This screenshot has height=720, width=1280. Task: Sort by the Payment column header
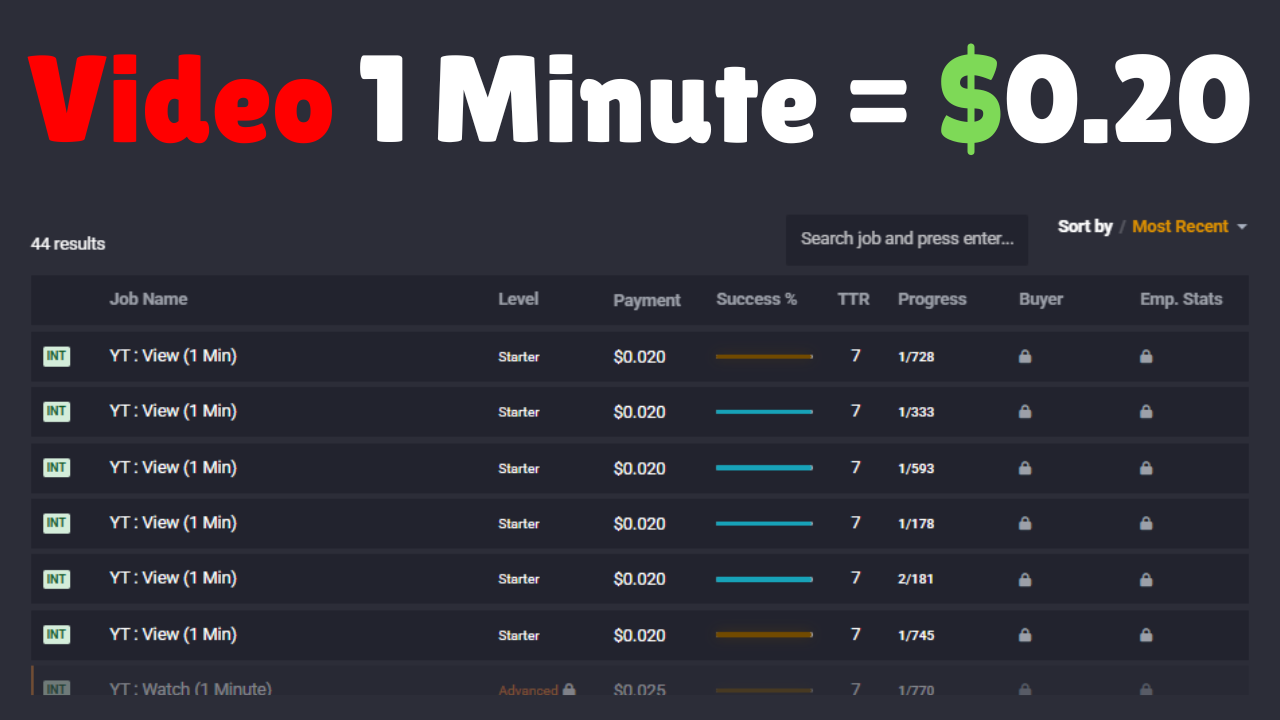(647, 300)
